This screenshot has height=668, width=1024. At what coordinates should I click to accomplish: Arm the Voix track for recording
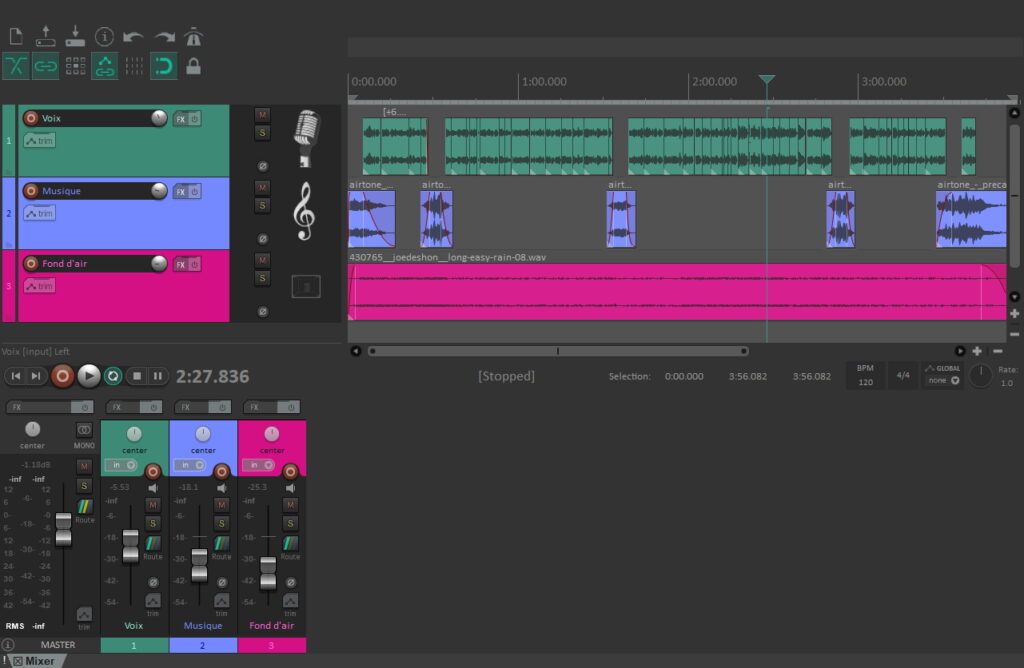click(30, 118)
